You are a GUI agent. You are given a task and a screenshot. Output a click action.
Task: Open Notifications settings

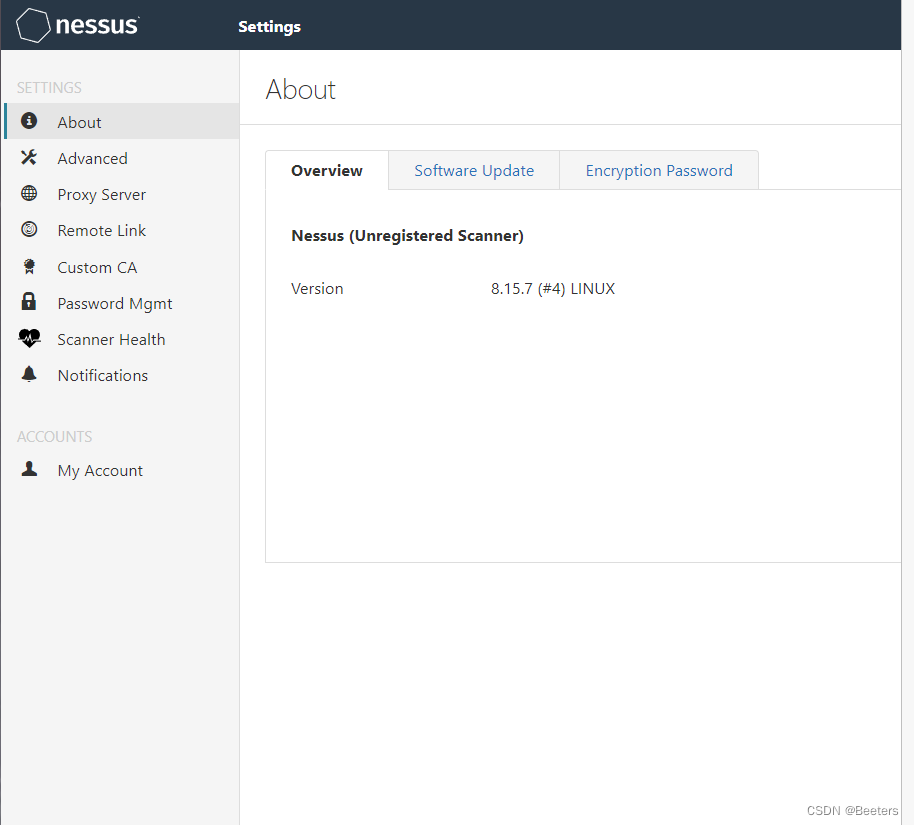pos(122,375)
